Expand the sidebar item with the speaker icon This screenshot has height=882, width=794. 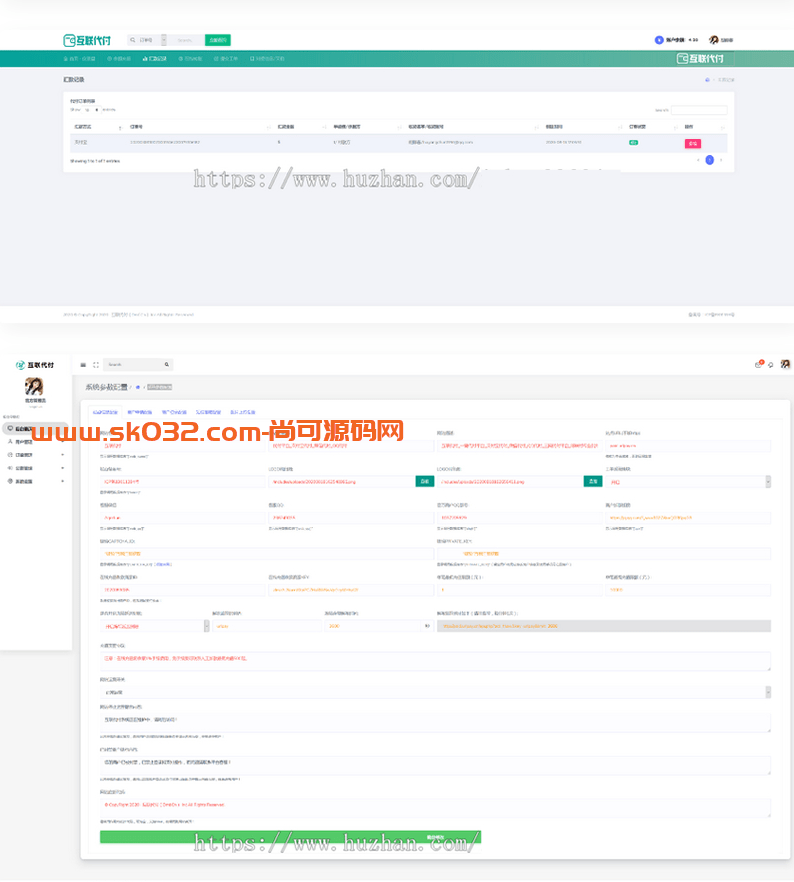pos(35,468)
